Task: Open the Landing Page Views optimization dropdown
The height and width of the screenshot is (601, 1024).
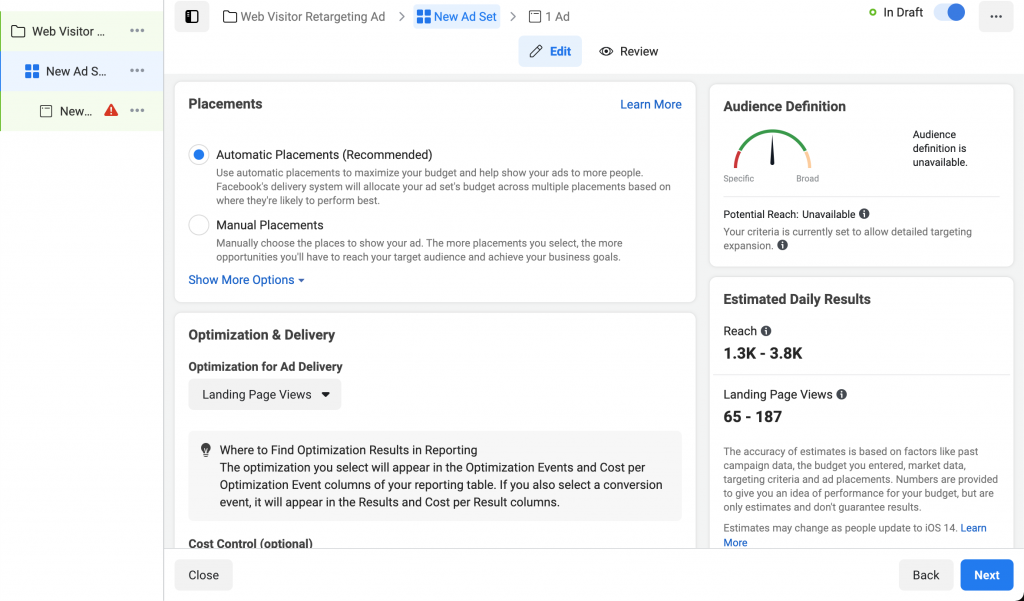Action: pos(265,395)
